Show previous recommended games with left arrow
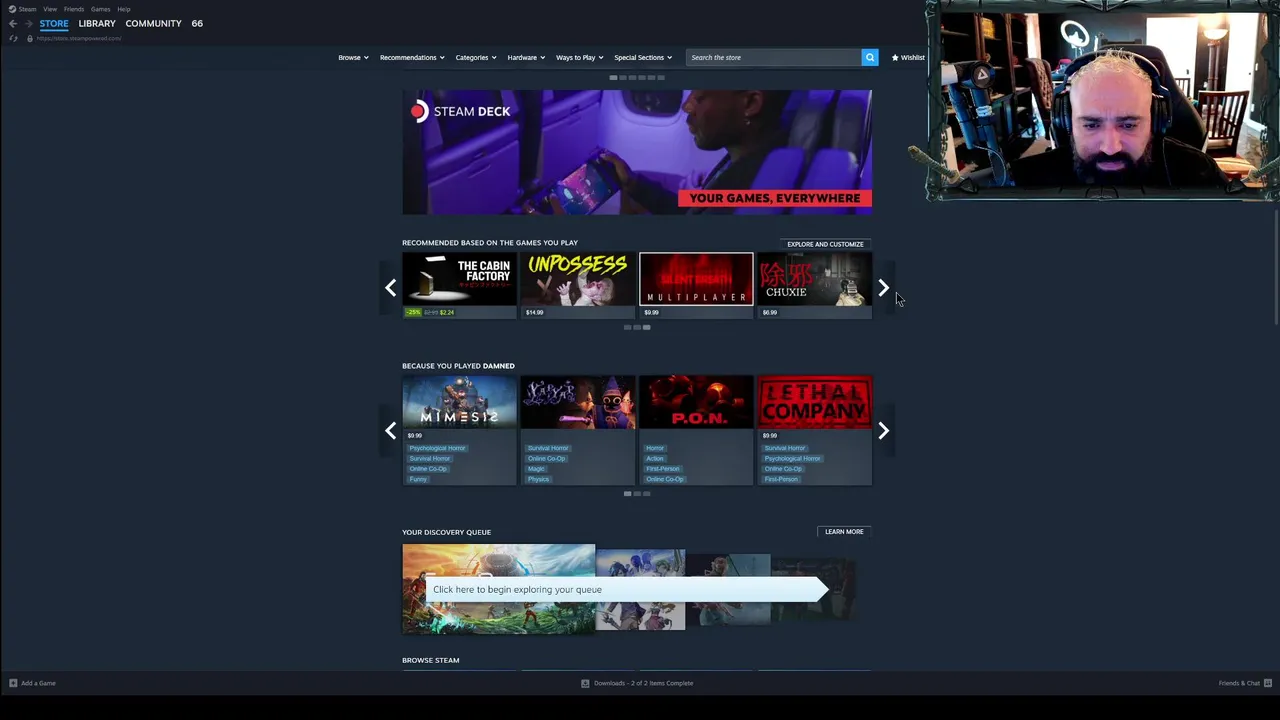Screen dimensions: 1280x720 point(390,288)
